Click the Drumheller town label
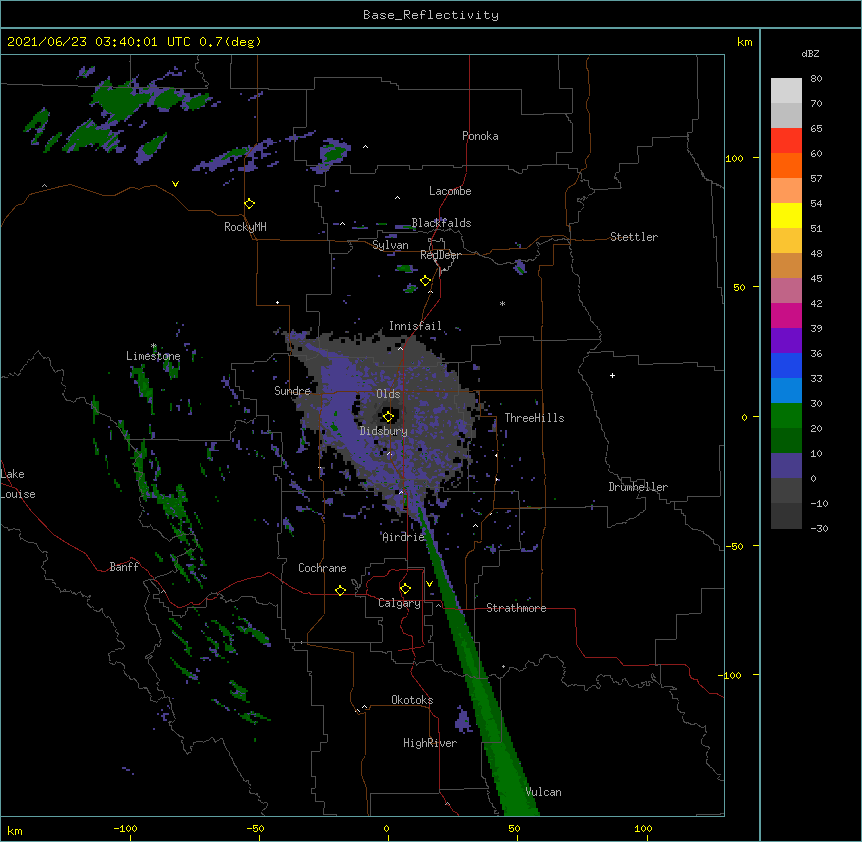 638,487
